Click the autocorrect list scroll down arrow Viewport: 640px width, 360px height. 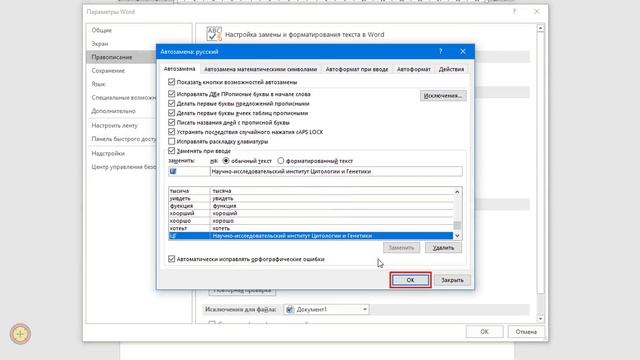457,236
